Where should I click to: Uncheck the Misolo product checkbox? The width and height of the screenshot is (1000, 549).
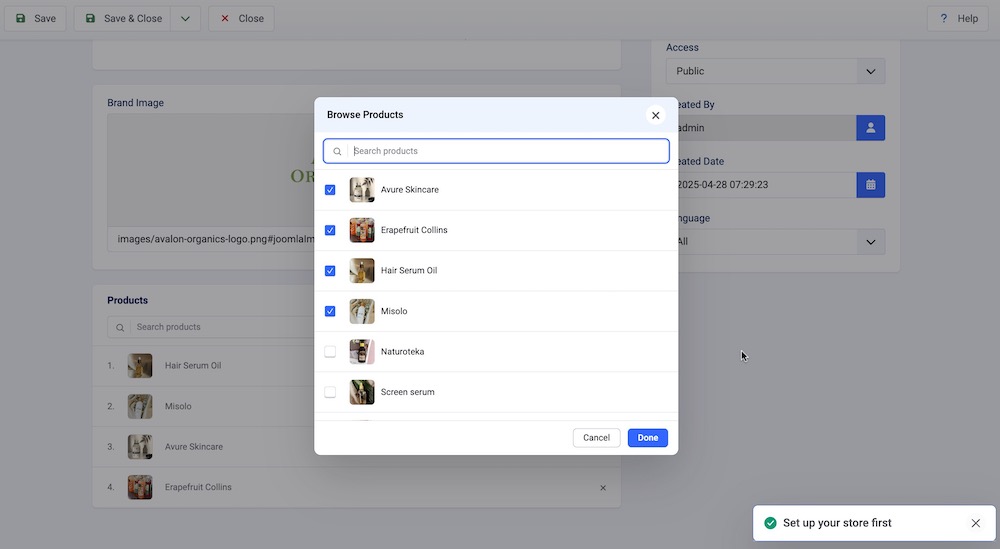coord(330,311)
